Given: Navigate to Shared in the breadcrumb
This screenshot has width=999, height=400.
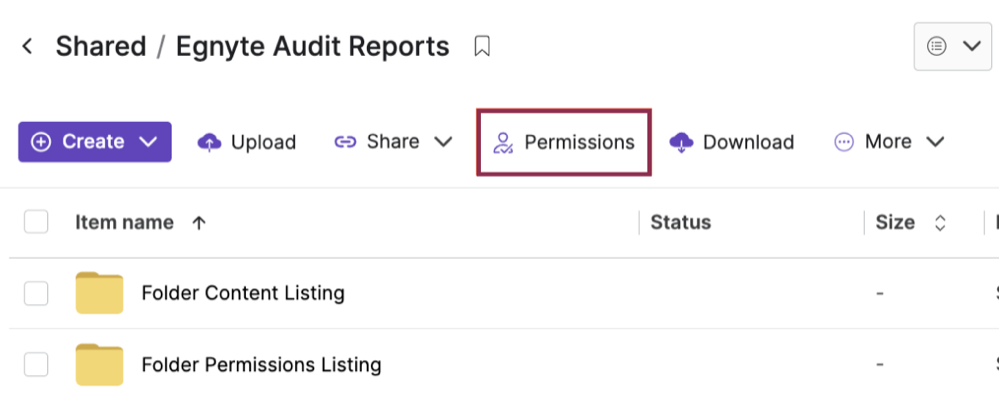Looking at the screenshot, I should point(101,46).
